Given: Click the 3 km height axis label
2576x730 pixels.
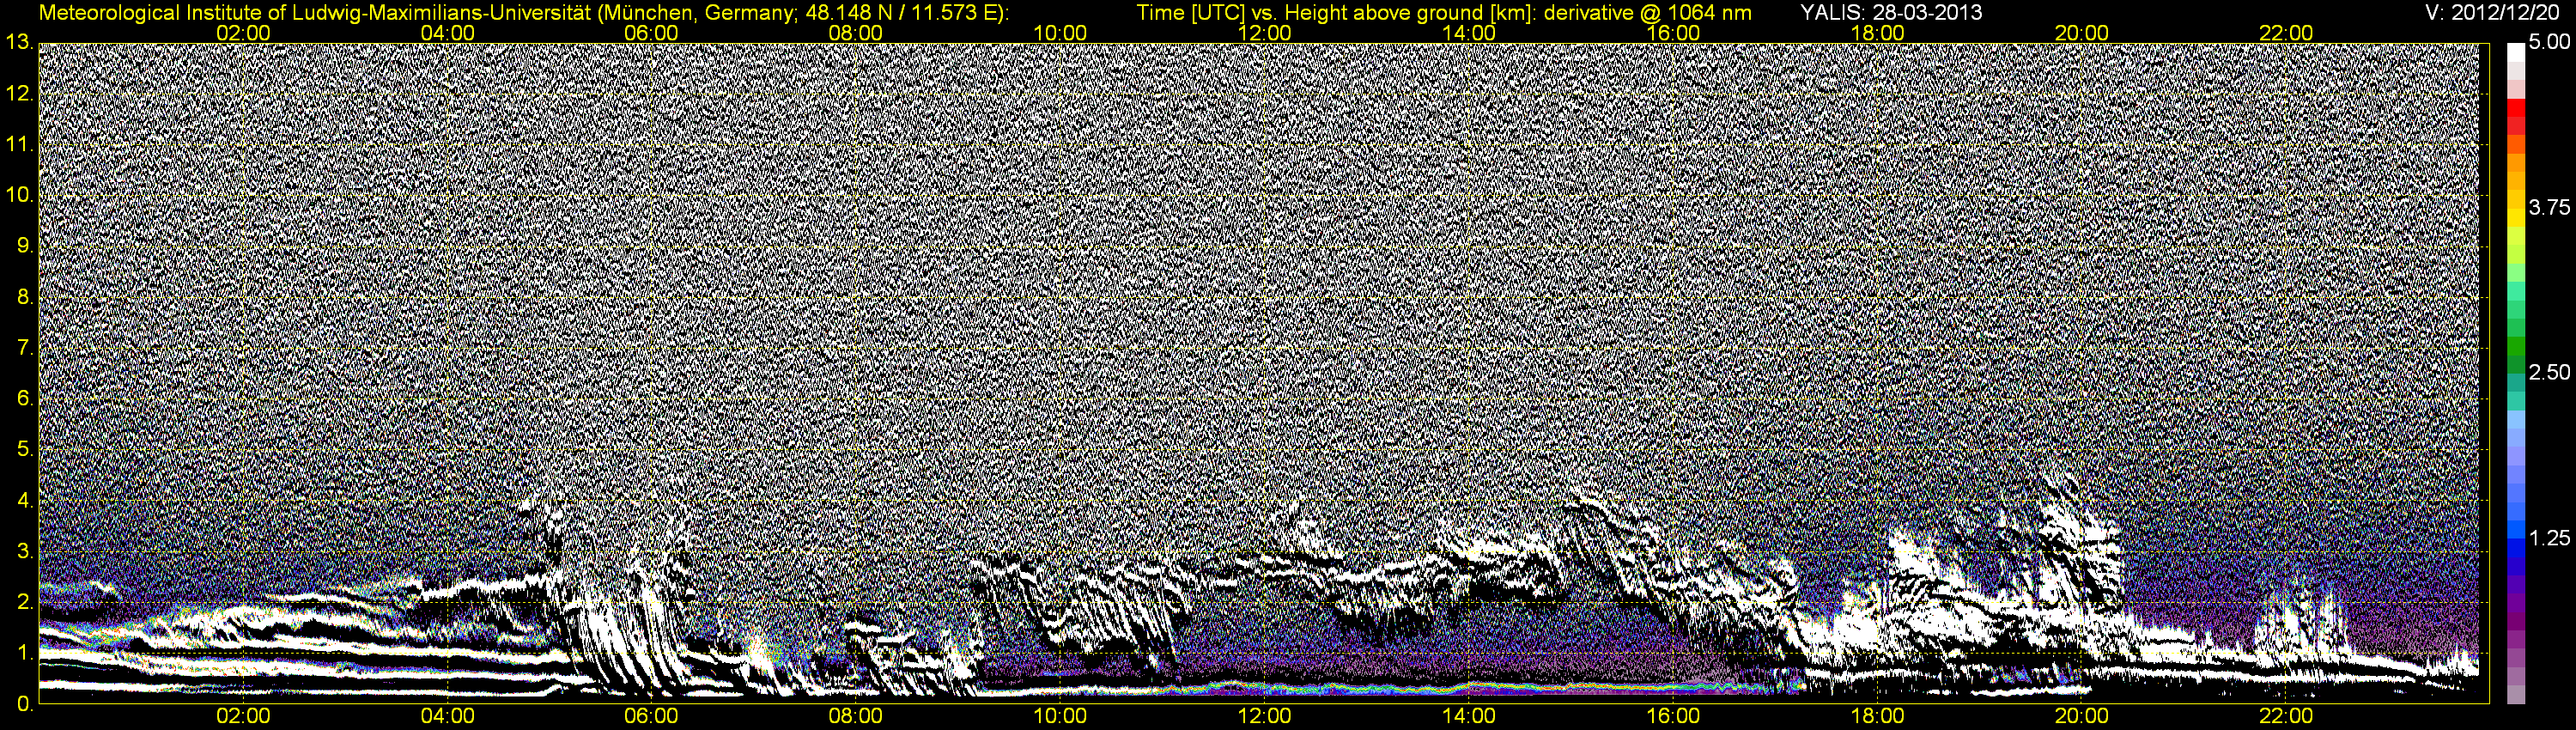Looking at the screenshot, I should 25,551.
